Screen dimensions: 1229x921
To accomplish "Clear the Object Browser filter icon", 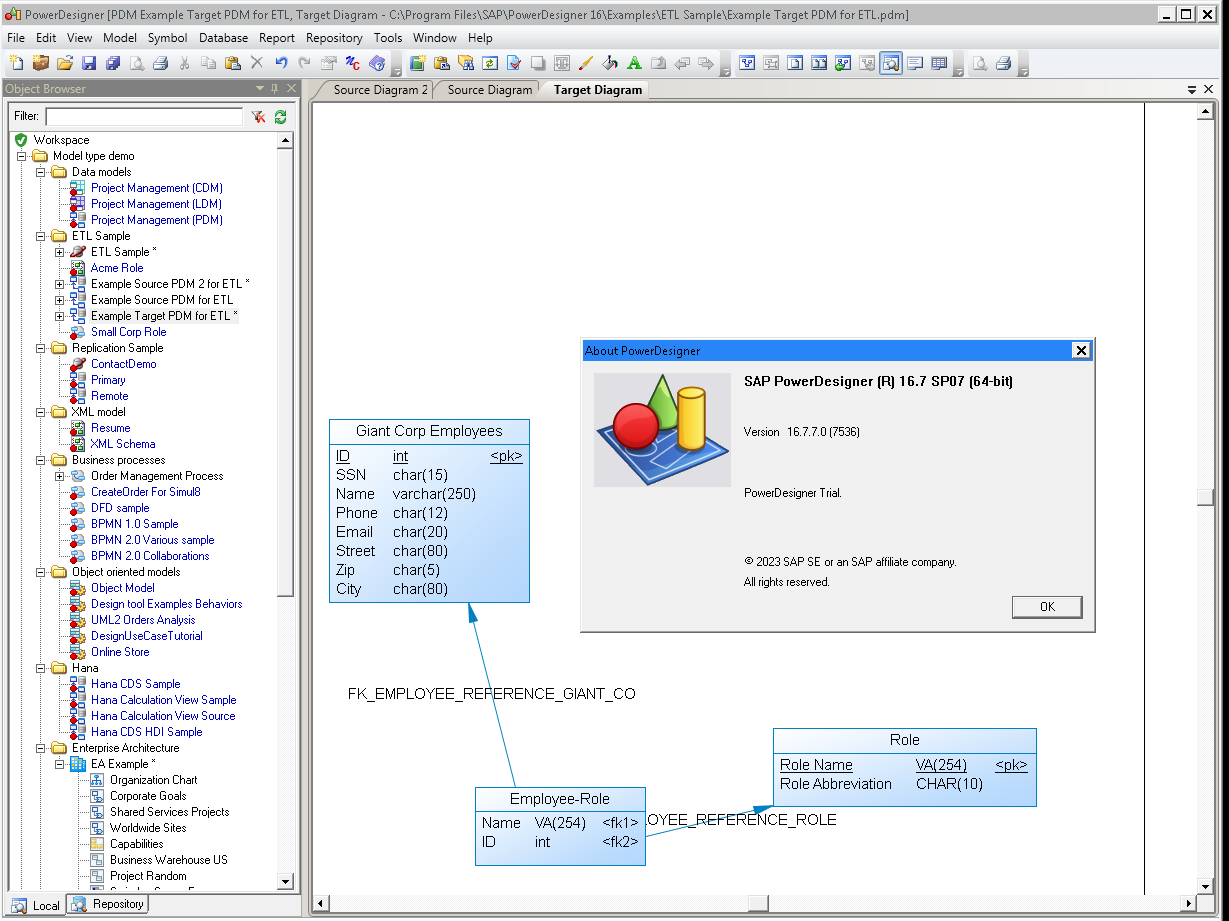I will coord(258,117).
